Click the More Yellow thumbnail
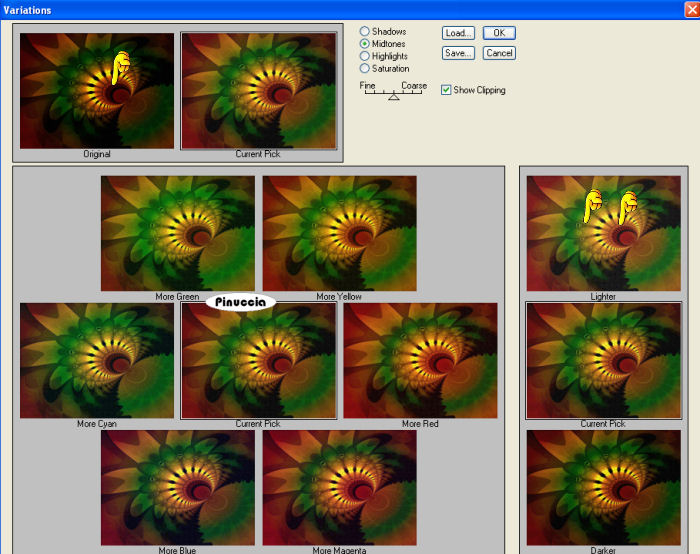700x554 pixels. [x=339, y=233]
